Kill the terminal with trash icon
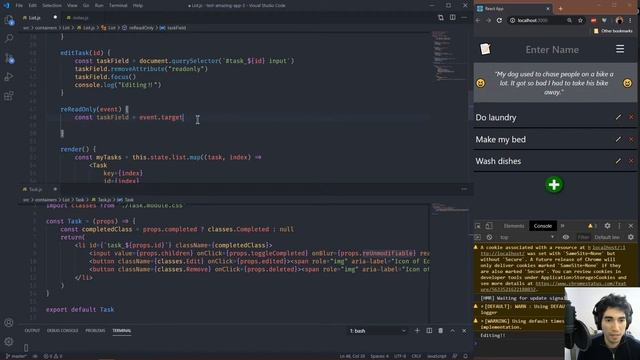This screenshot has width=640, height=360. click(440, 331)
